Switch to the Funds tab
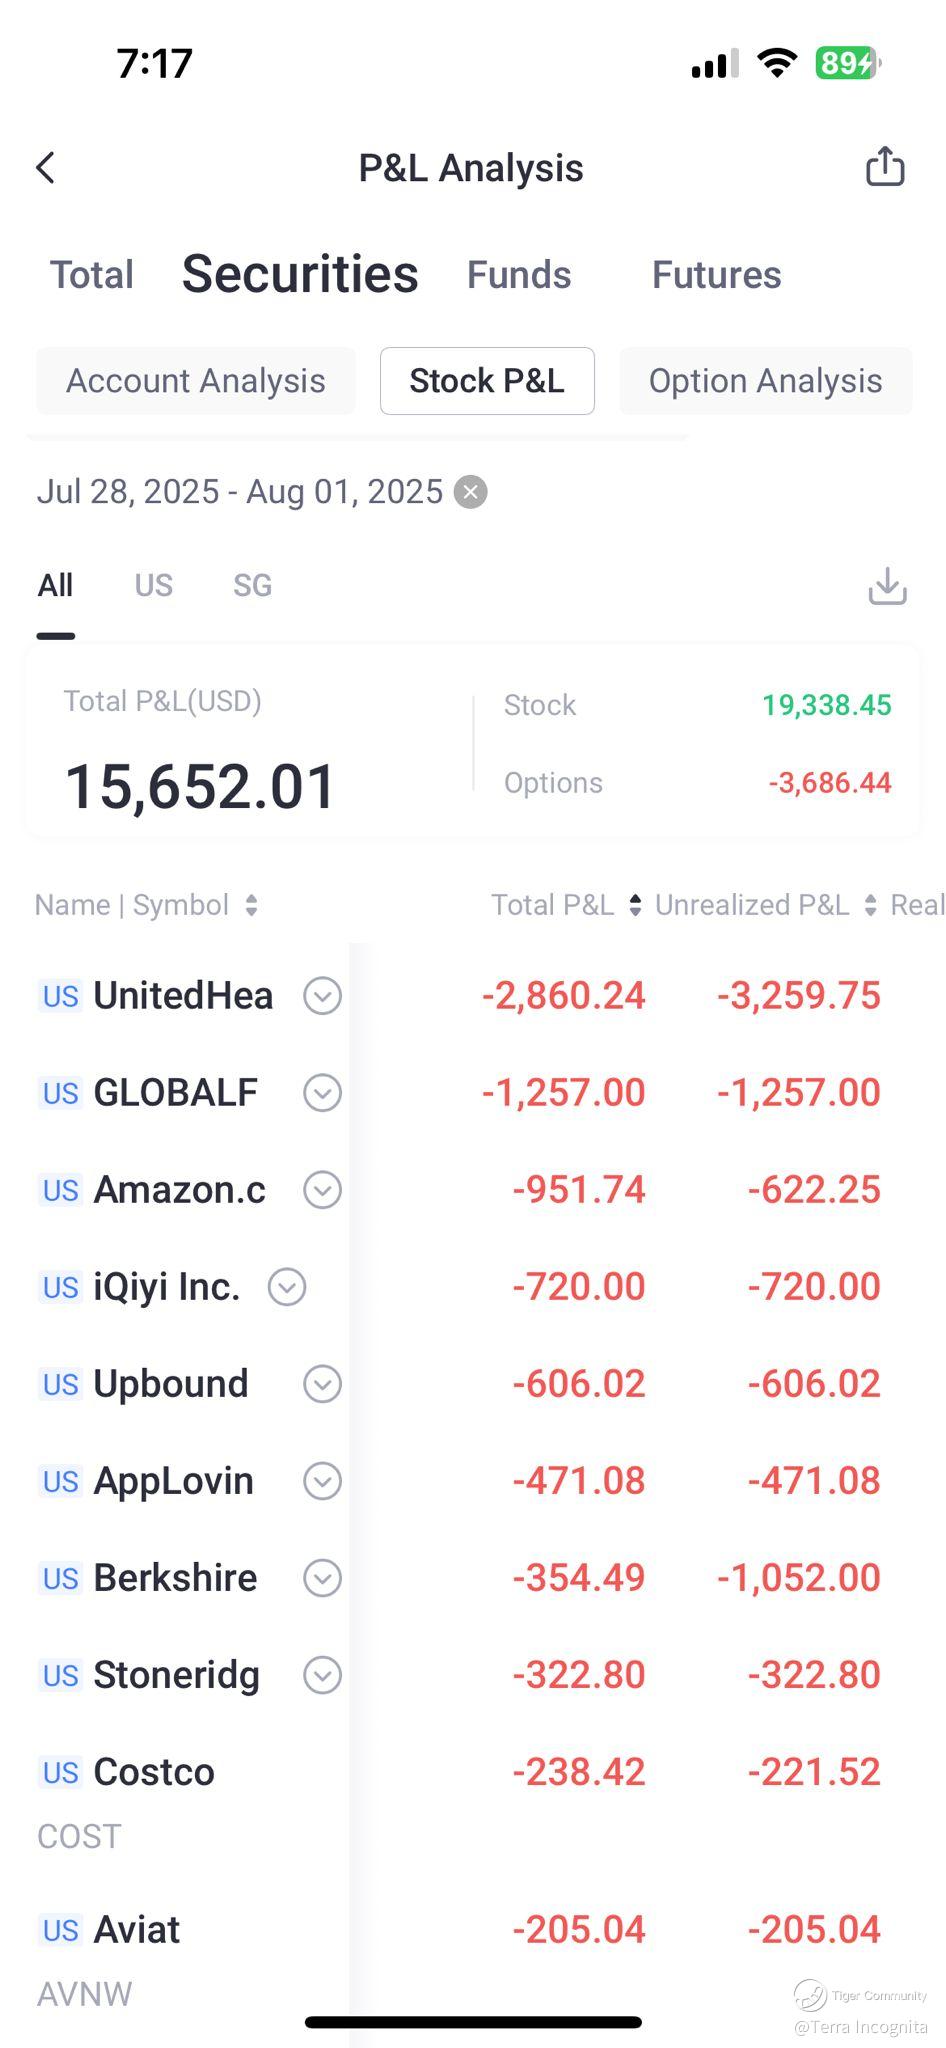946x2048 pixels. coord(519,275)
